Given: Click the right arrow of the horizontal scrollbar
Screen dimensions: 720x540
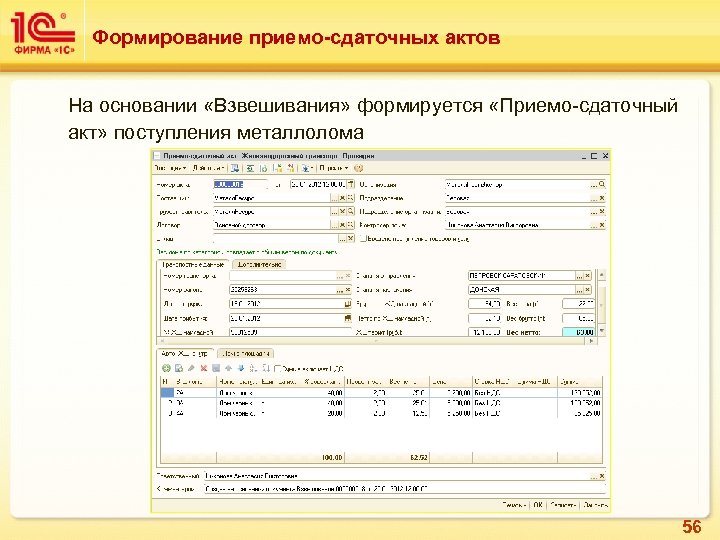Looking at the screenshot, I should click(x=592, y=341).
